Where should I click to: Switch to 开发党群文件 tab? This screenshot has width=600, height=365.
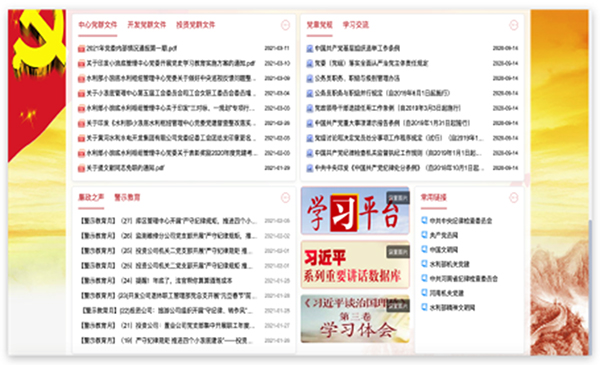coord(147,25)
